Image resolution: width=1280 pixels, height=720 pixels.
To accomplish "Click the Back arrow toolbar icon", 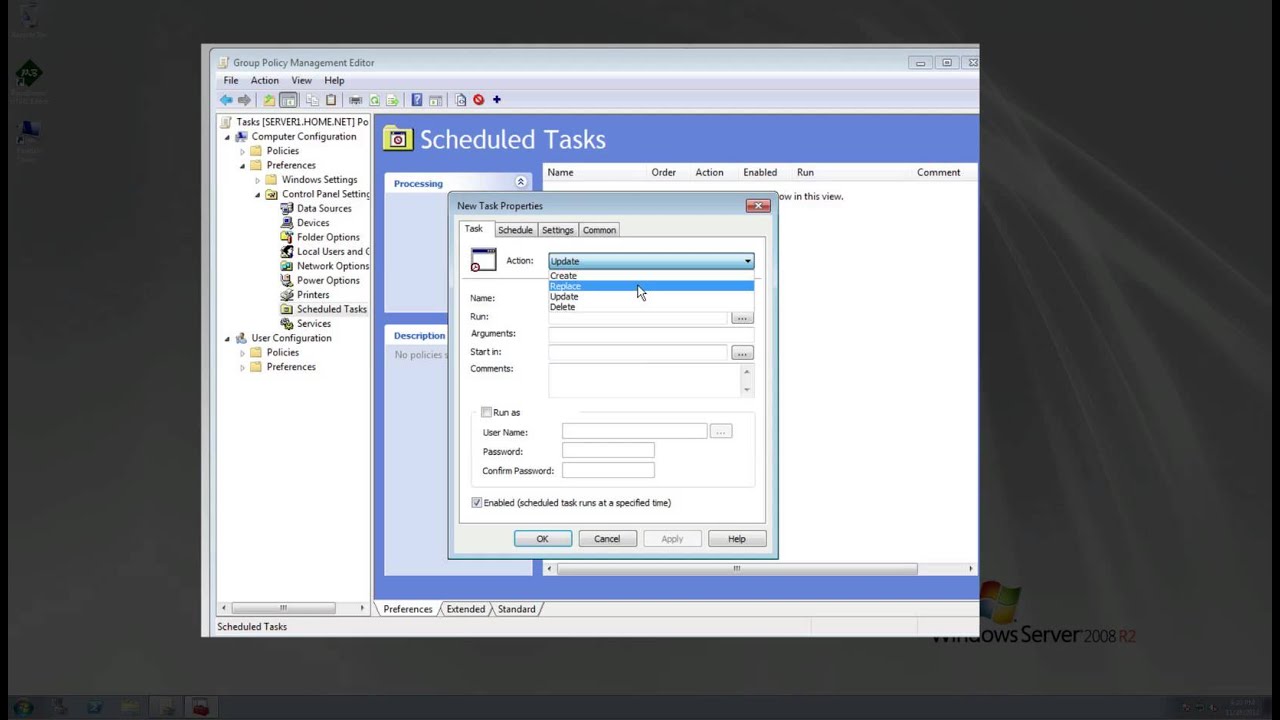I will click(x=226, y=100).
